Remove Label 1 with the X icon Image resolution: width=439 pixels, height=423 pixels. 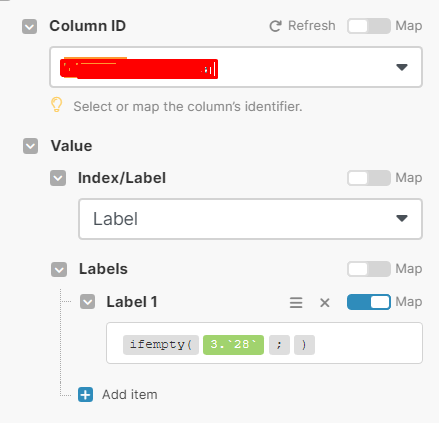[x=325, y=303]
